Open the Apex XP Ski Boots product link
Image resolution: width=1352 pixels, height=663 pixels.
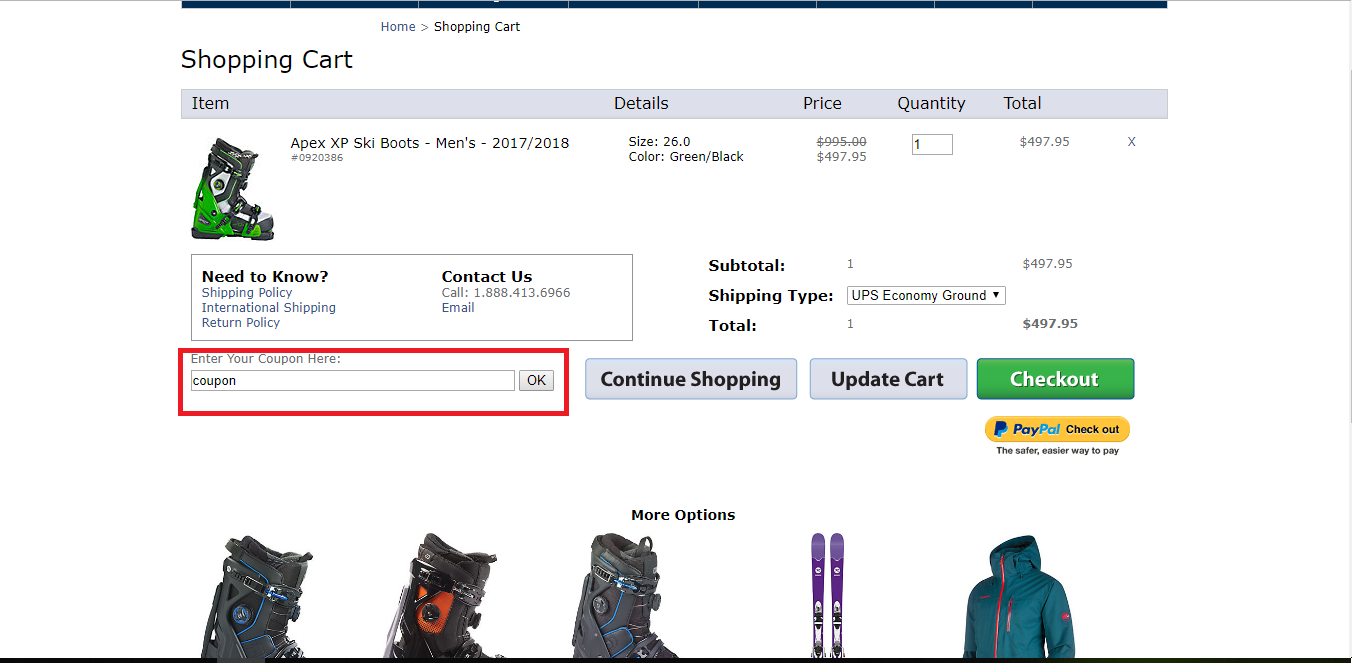pos(430,143)
